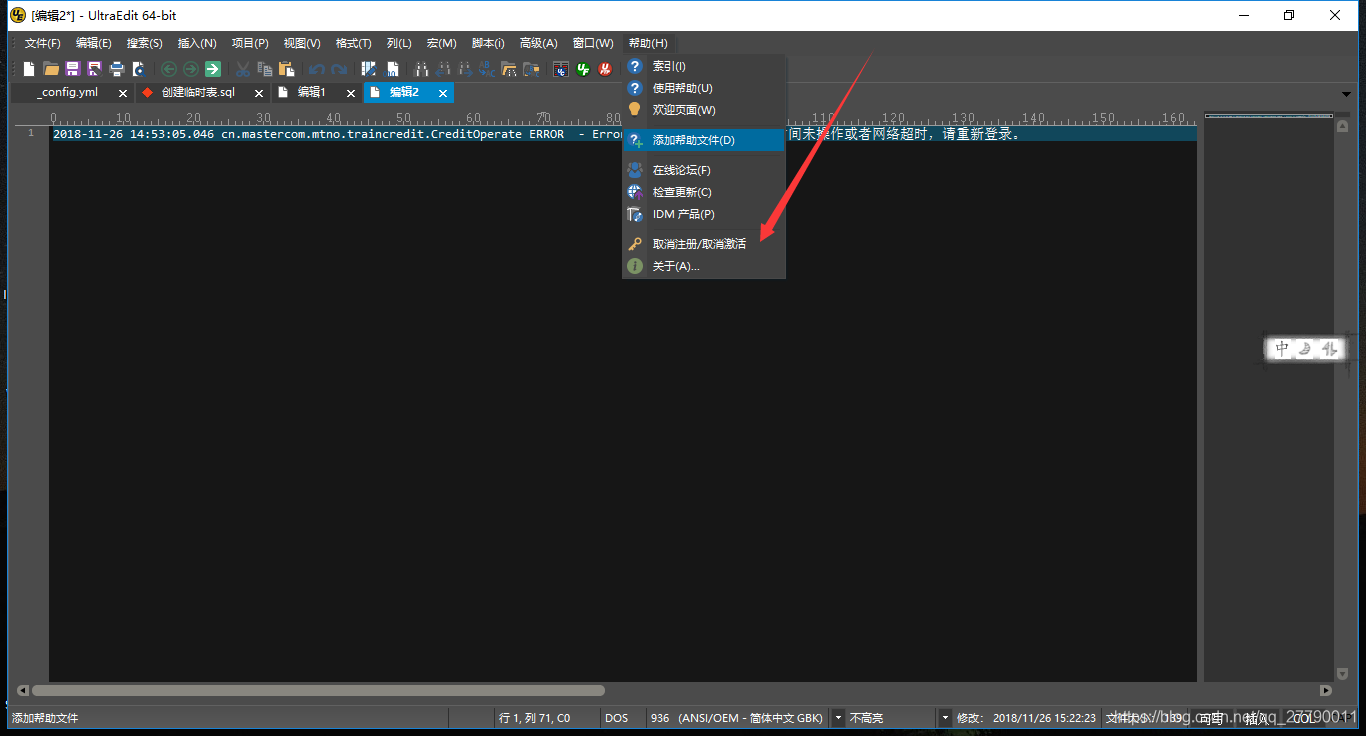Click the Save file disk icon

point(73,69)
